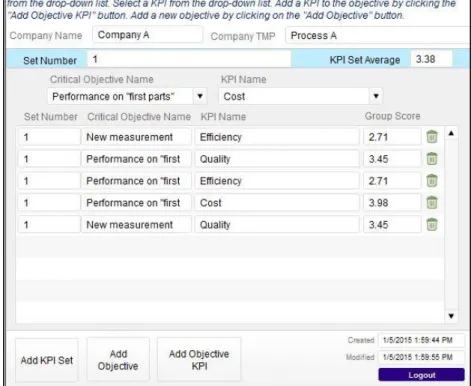Image resolution: width=471 pixels, height=386 pixels.
Task: Click the Set Number field in blue bar
Action: pos(189,59)
